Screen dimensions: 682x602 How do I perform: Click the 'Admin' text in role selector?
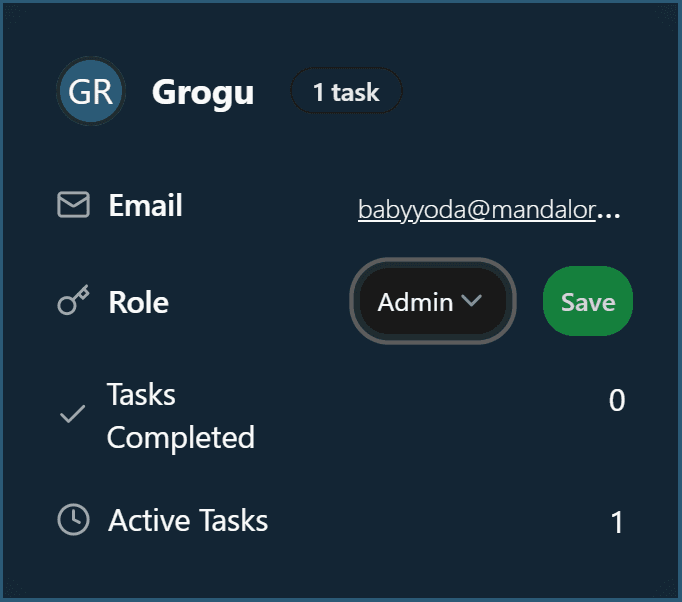click(416, 302)
